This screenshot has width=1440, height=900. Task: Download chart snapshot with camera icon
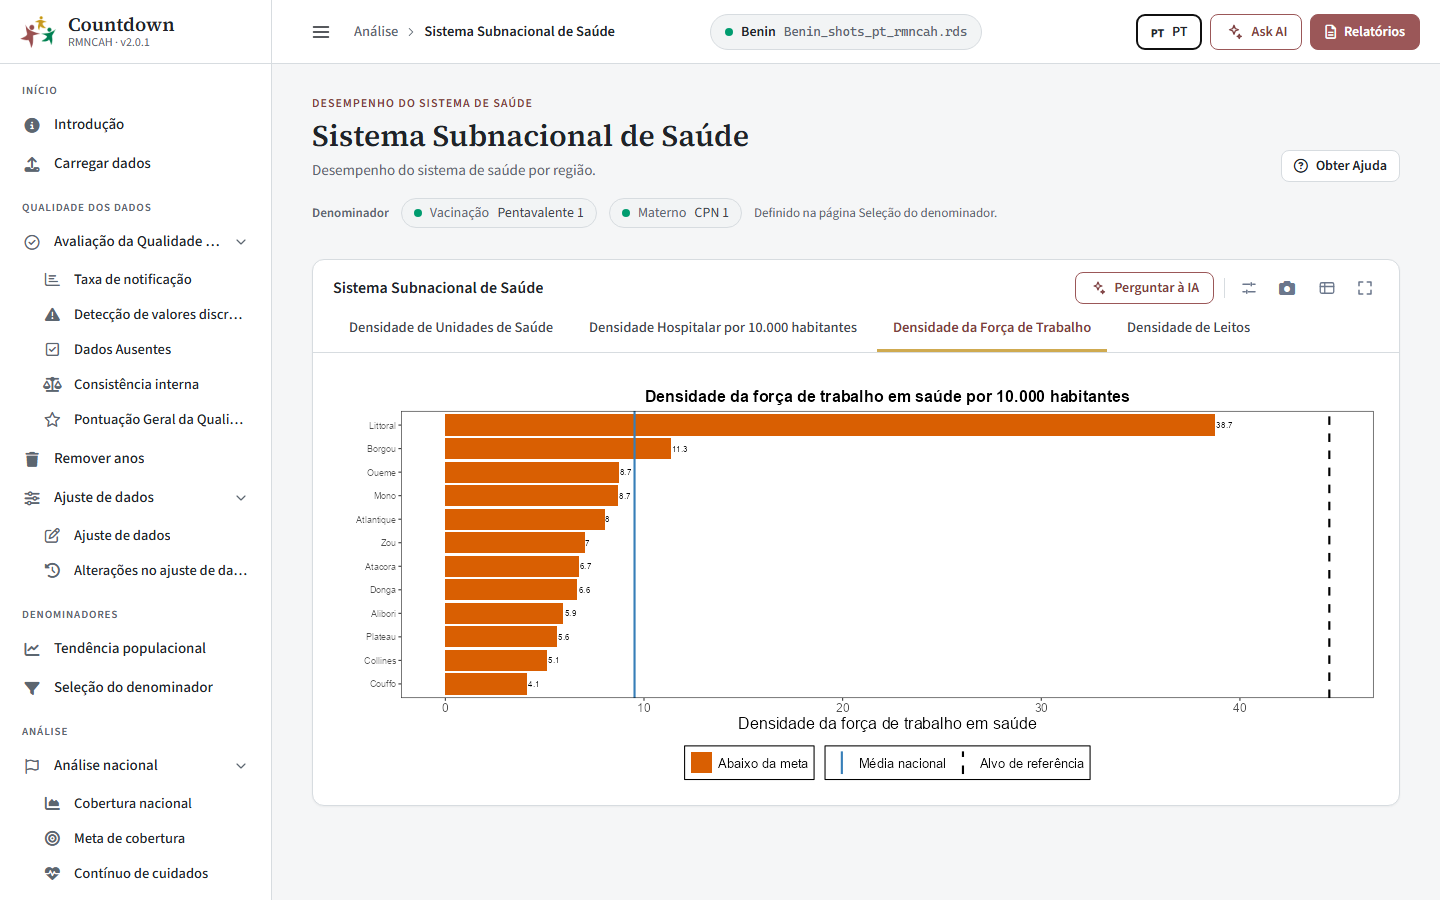[1287, 288]
